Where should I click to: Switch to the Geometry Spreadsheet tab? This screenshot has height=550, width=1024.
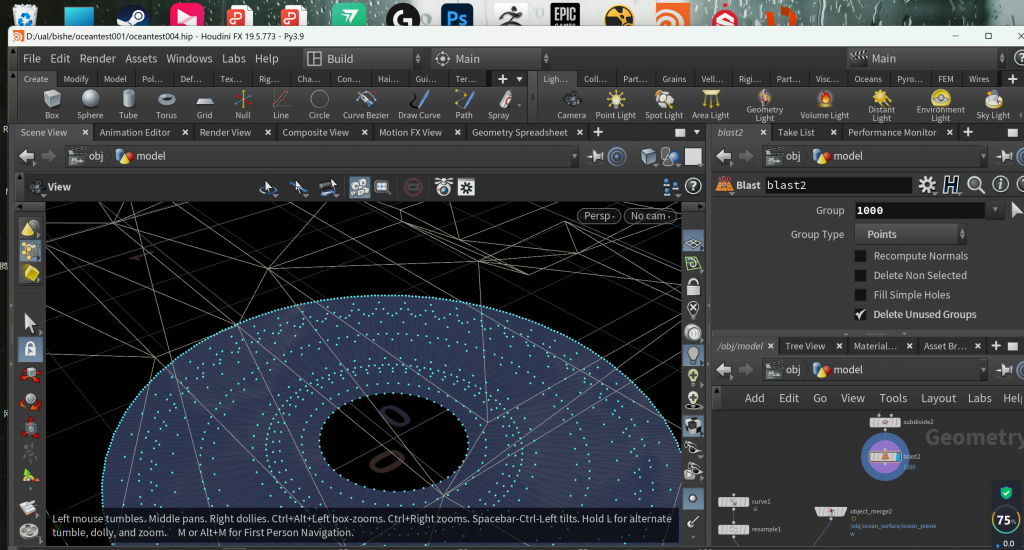(520, 132)
